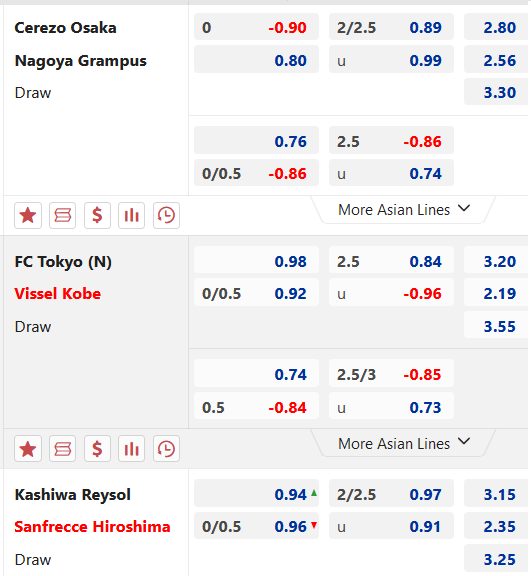Pick Vissel Kobe win at 2.19
The width and height of the screenshot is (531, 576).
point(496,292)
